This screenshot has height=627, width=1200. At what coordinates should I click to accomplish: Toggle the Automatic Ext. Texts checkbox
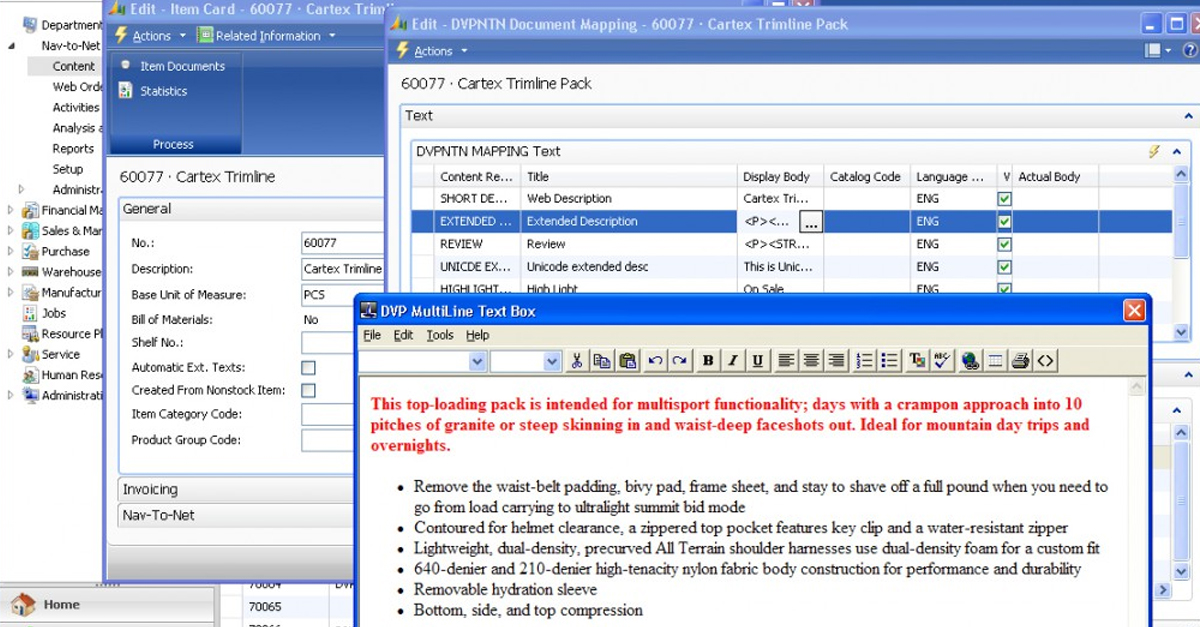pos(308,368)
